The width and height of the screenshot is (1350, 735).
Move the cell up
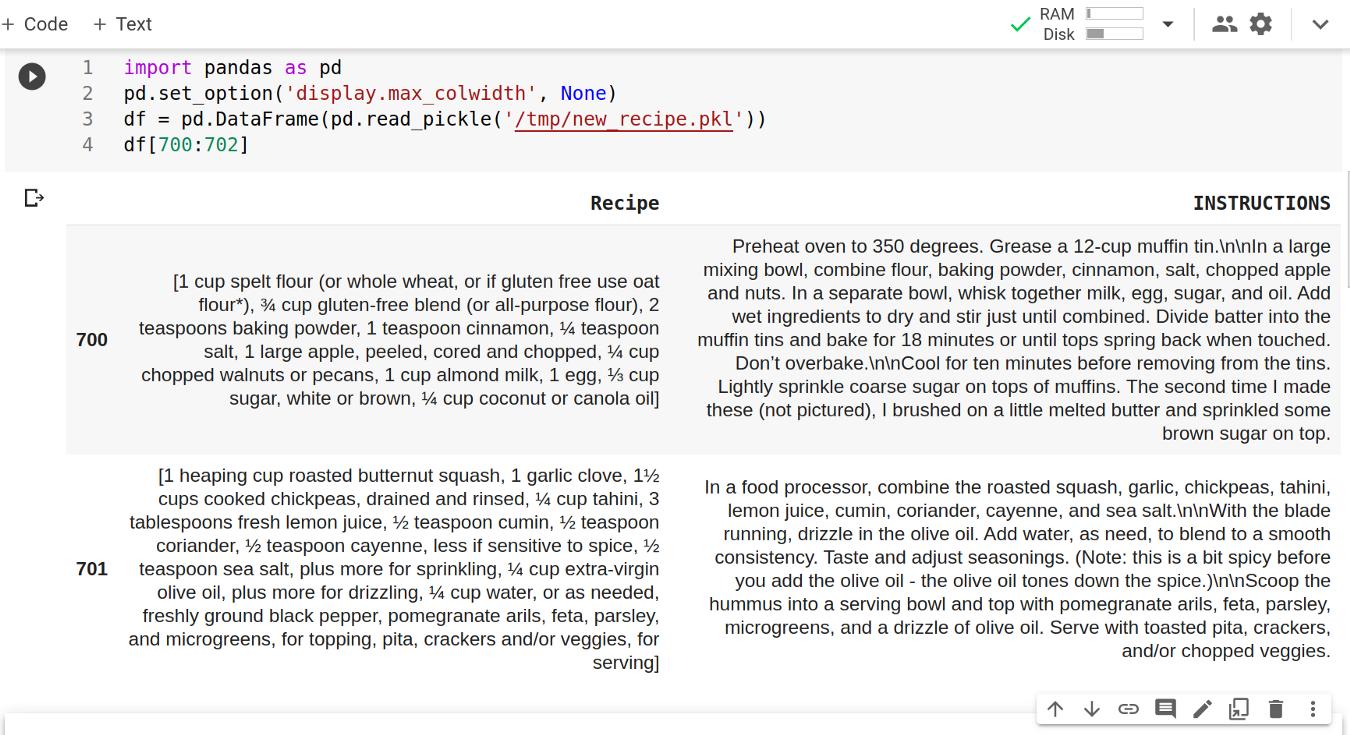point(1055,709)
